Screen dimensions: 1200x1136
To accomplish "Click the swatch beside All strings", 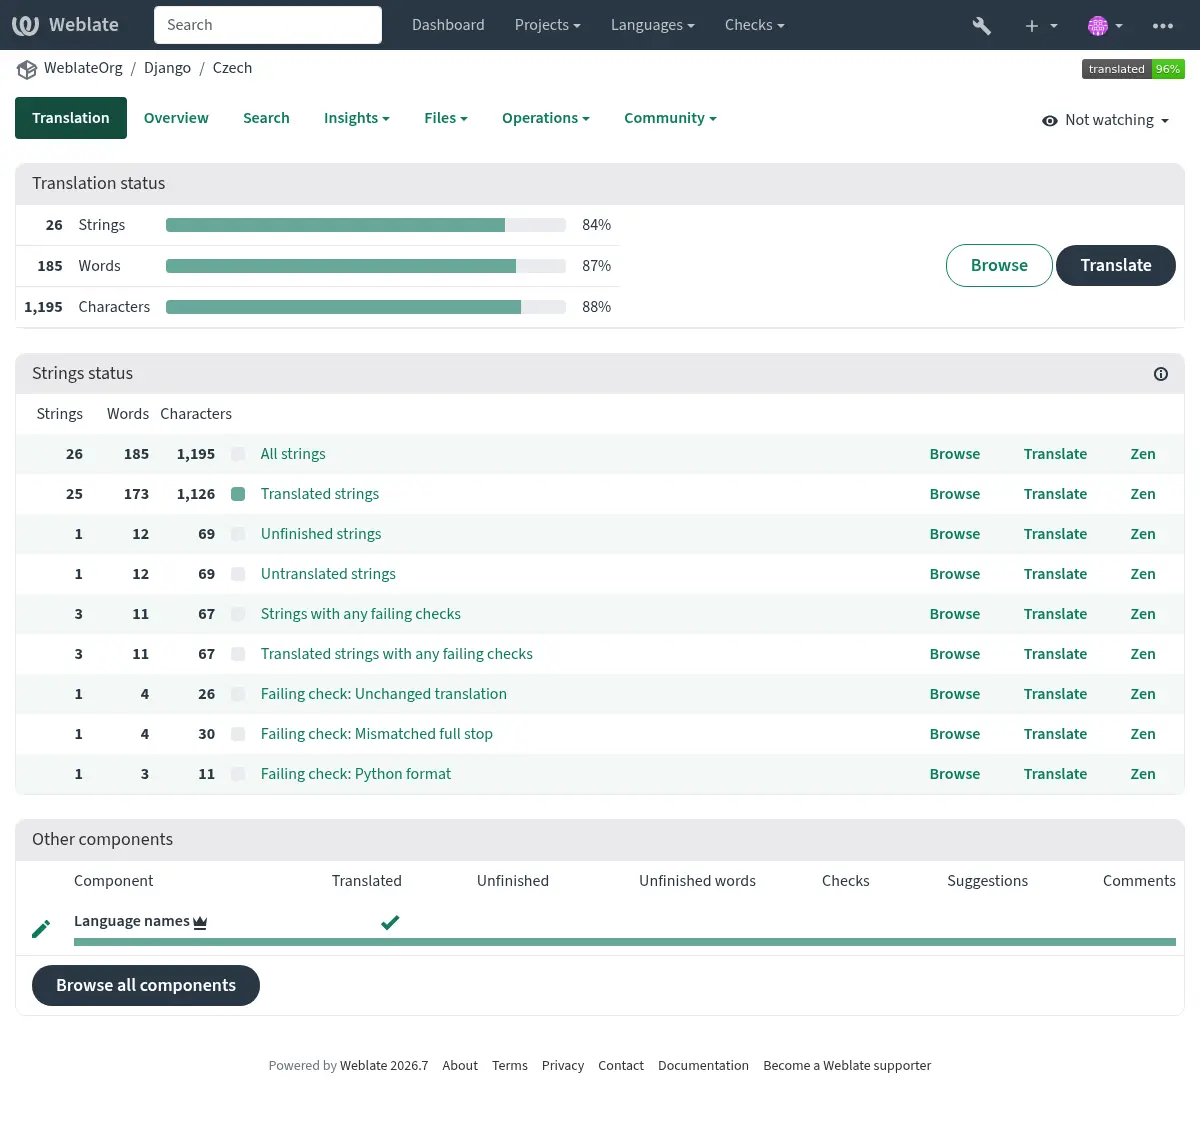I will coord(238,454).
